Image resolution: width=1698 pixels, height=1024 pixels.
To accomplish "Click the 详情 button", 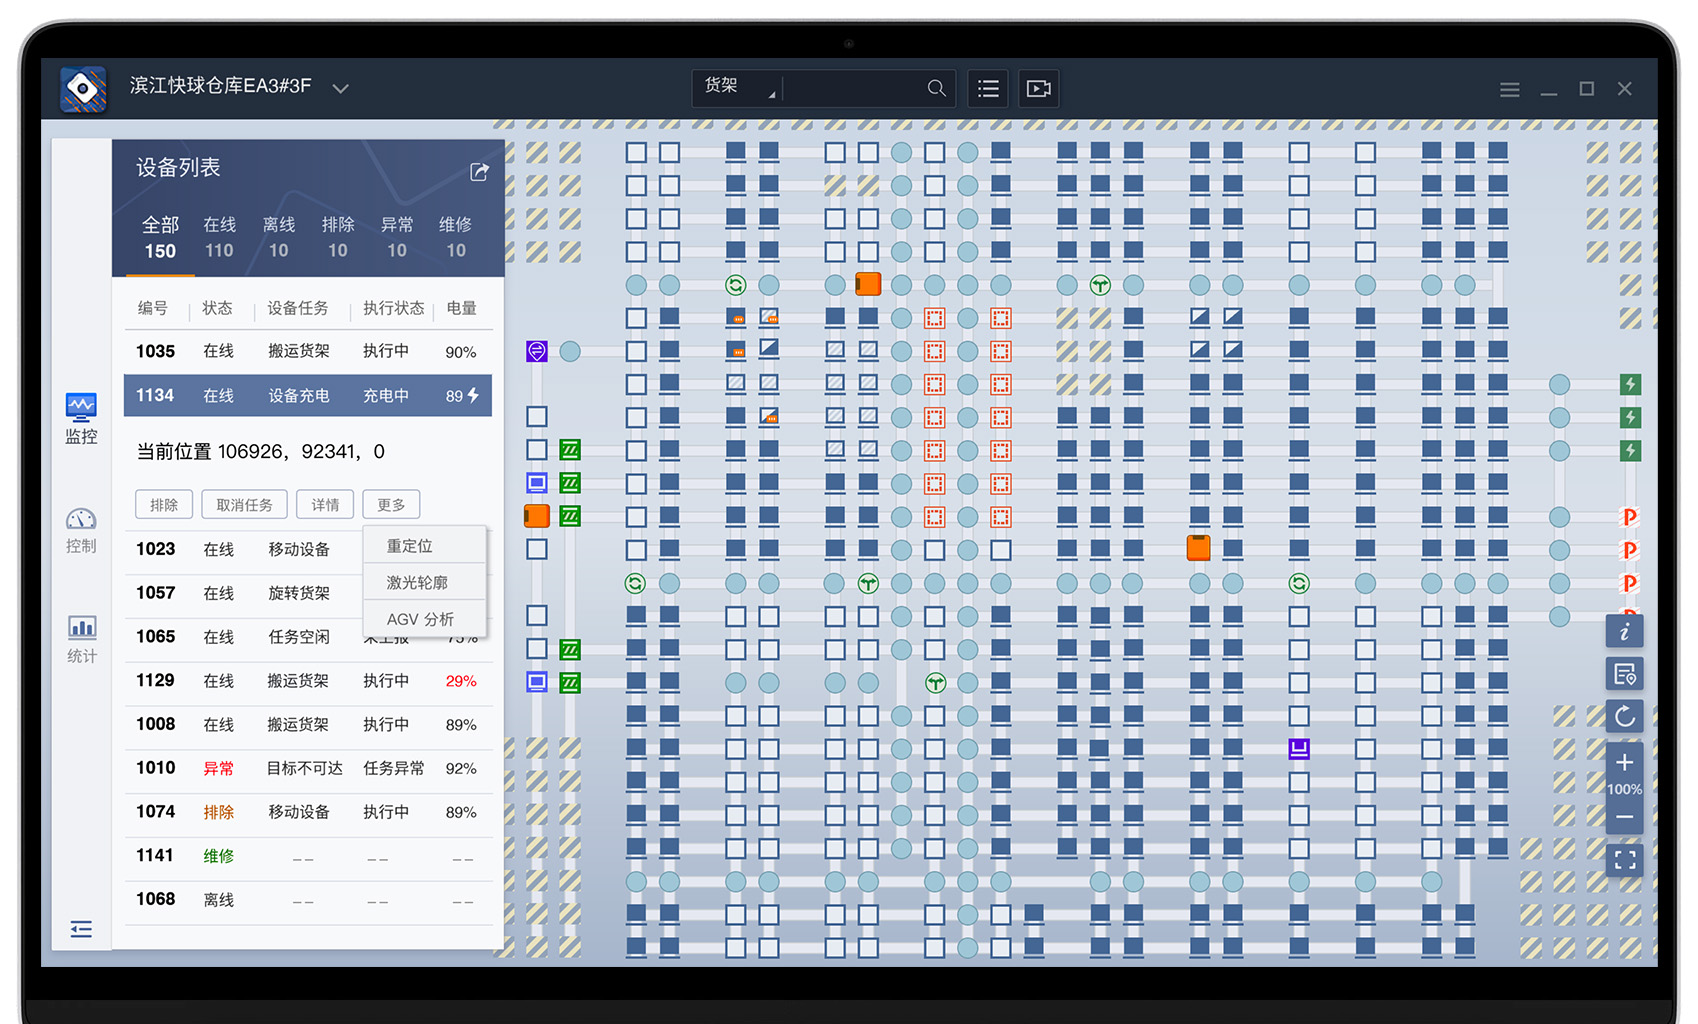I will (x=325, y=505).
